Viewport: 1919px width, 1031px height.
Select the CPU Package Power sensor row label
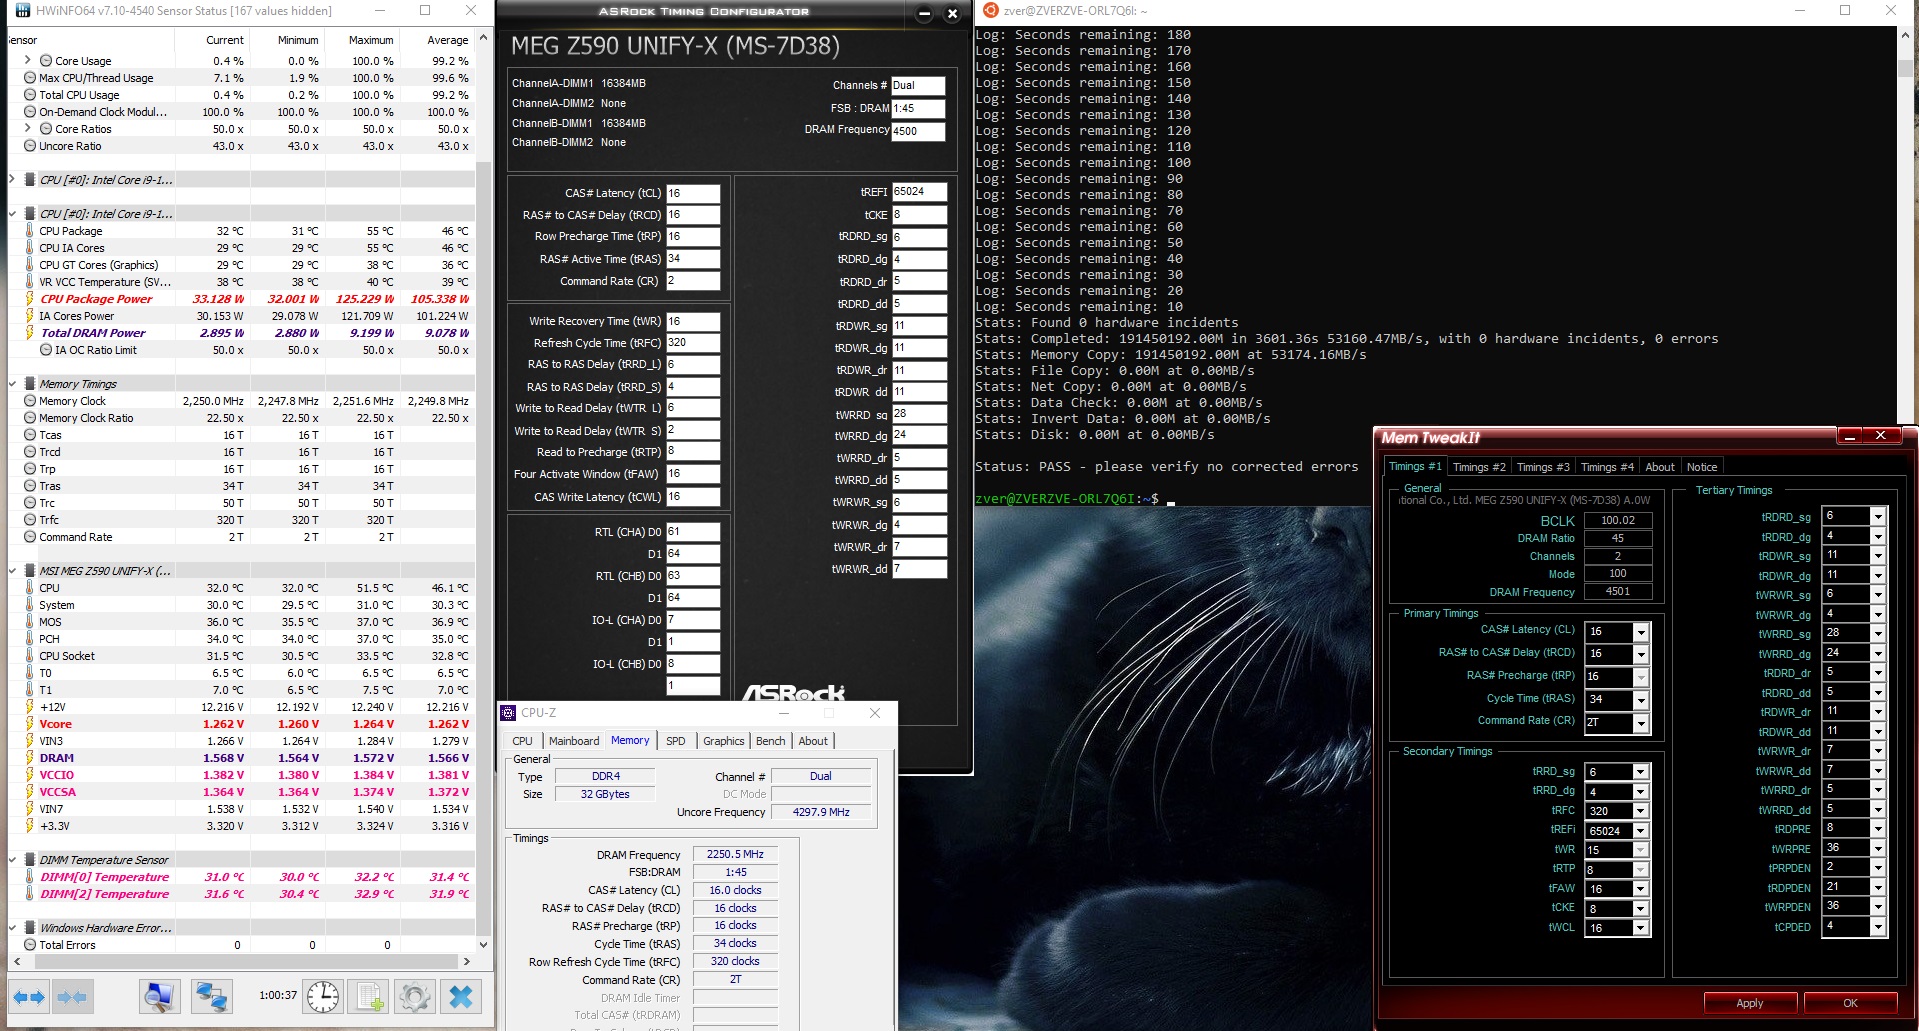96,299
